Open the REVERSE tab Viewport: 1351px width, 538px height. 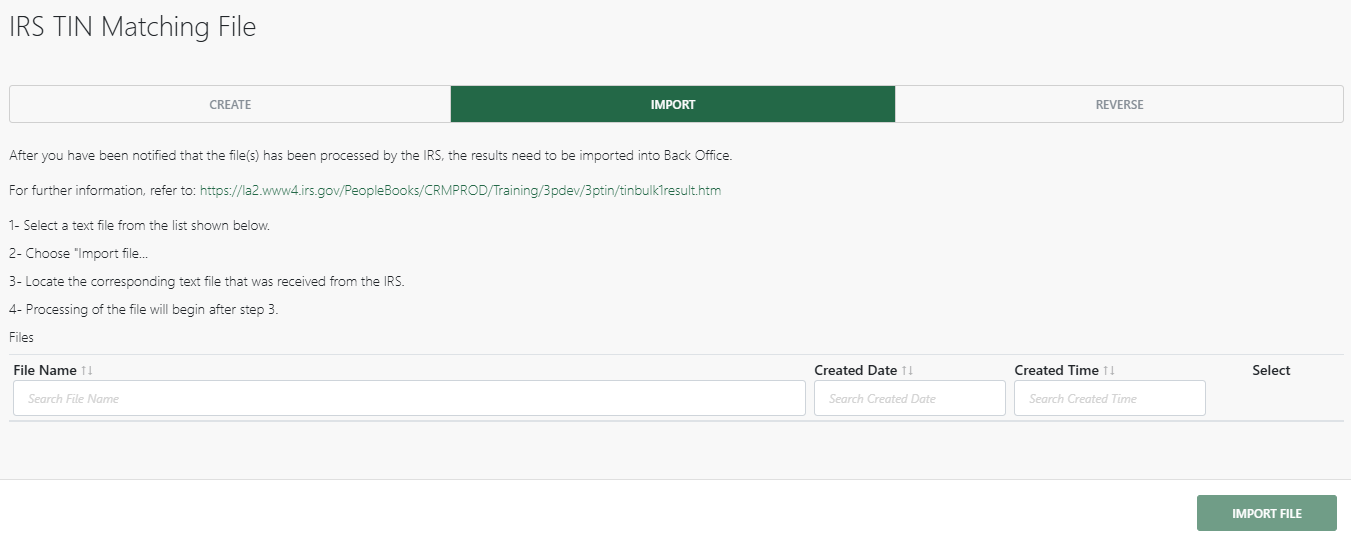pyautogui.click(x=1119, y=104)
